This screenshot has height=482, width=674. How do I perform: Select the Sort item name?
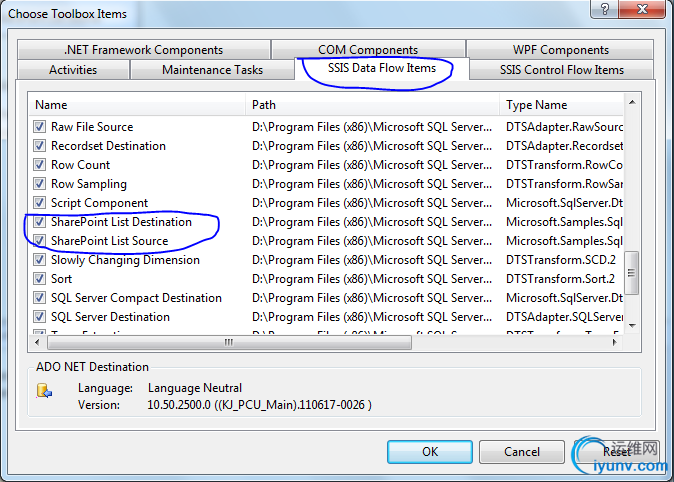point(61,279)
